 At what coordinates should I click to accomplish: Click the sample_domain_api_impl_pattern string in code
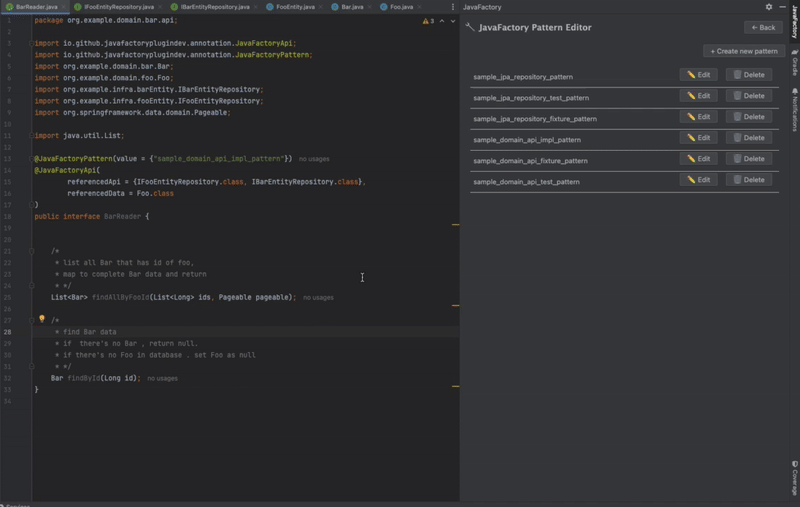tap(219, 159)
